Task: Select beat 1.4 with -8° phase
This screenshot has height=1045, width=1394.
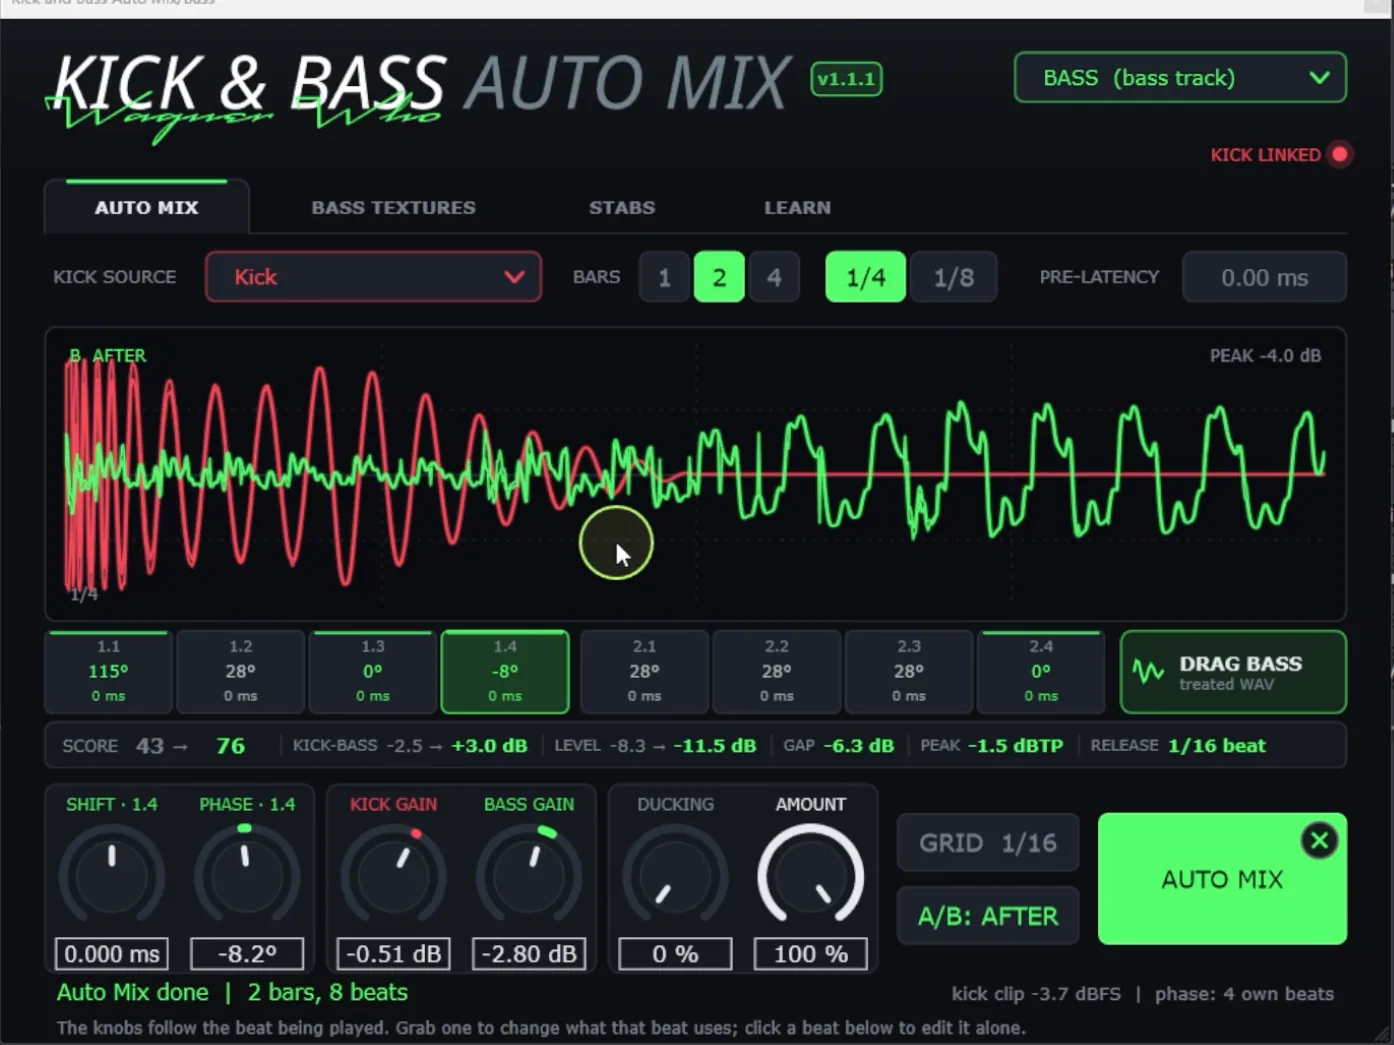Action: pyautogui.click(x=505, y=672)
